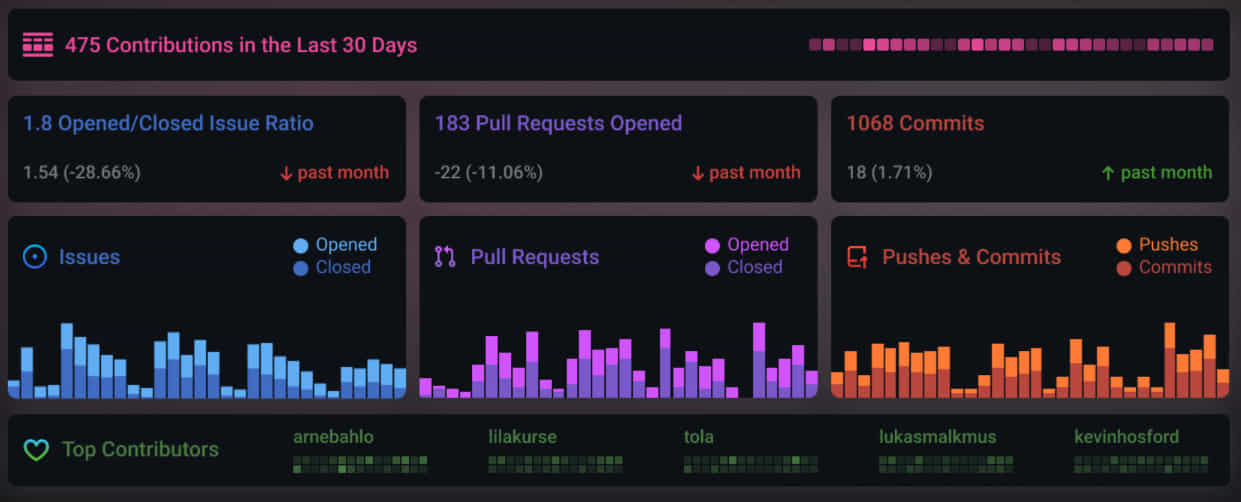Click the Closed legend dot in Pull Requests chart
This screenshot has height=502, width=1241.
[713, 268]
